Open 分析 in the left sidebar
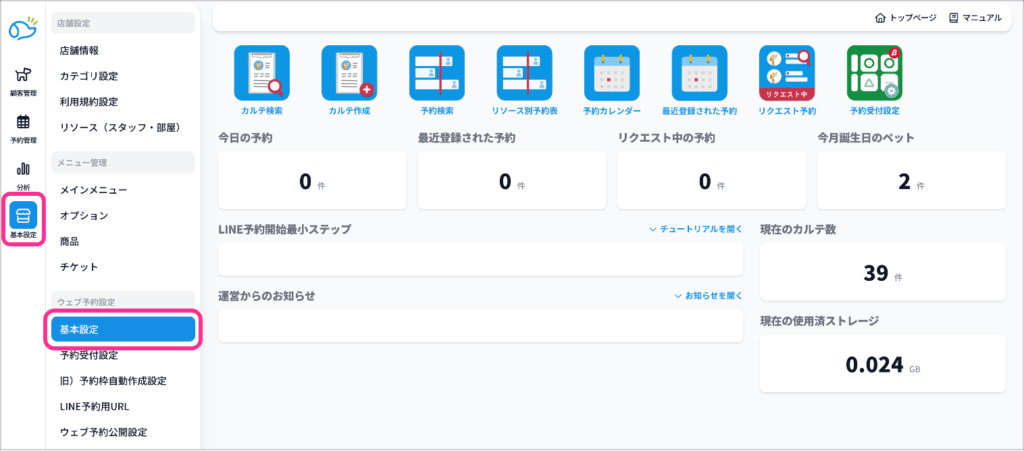 pos(23,176)
